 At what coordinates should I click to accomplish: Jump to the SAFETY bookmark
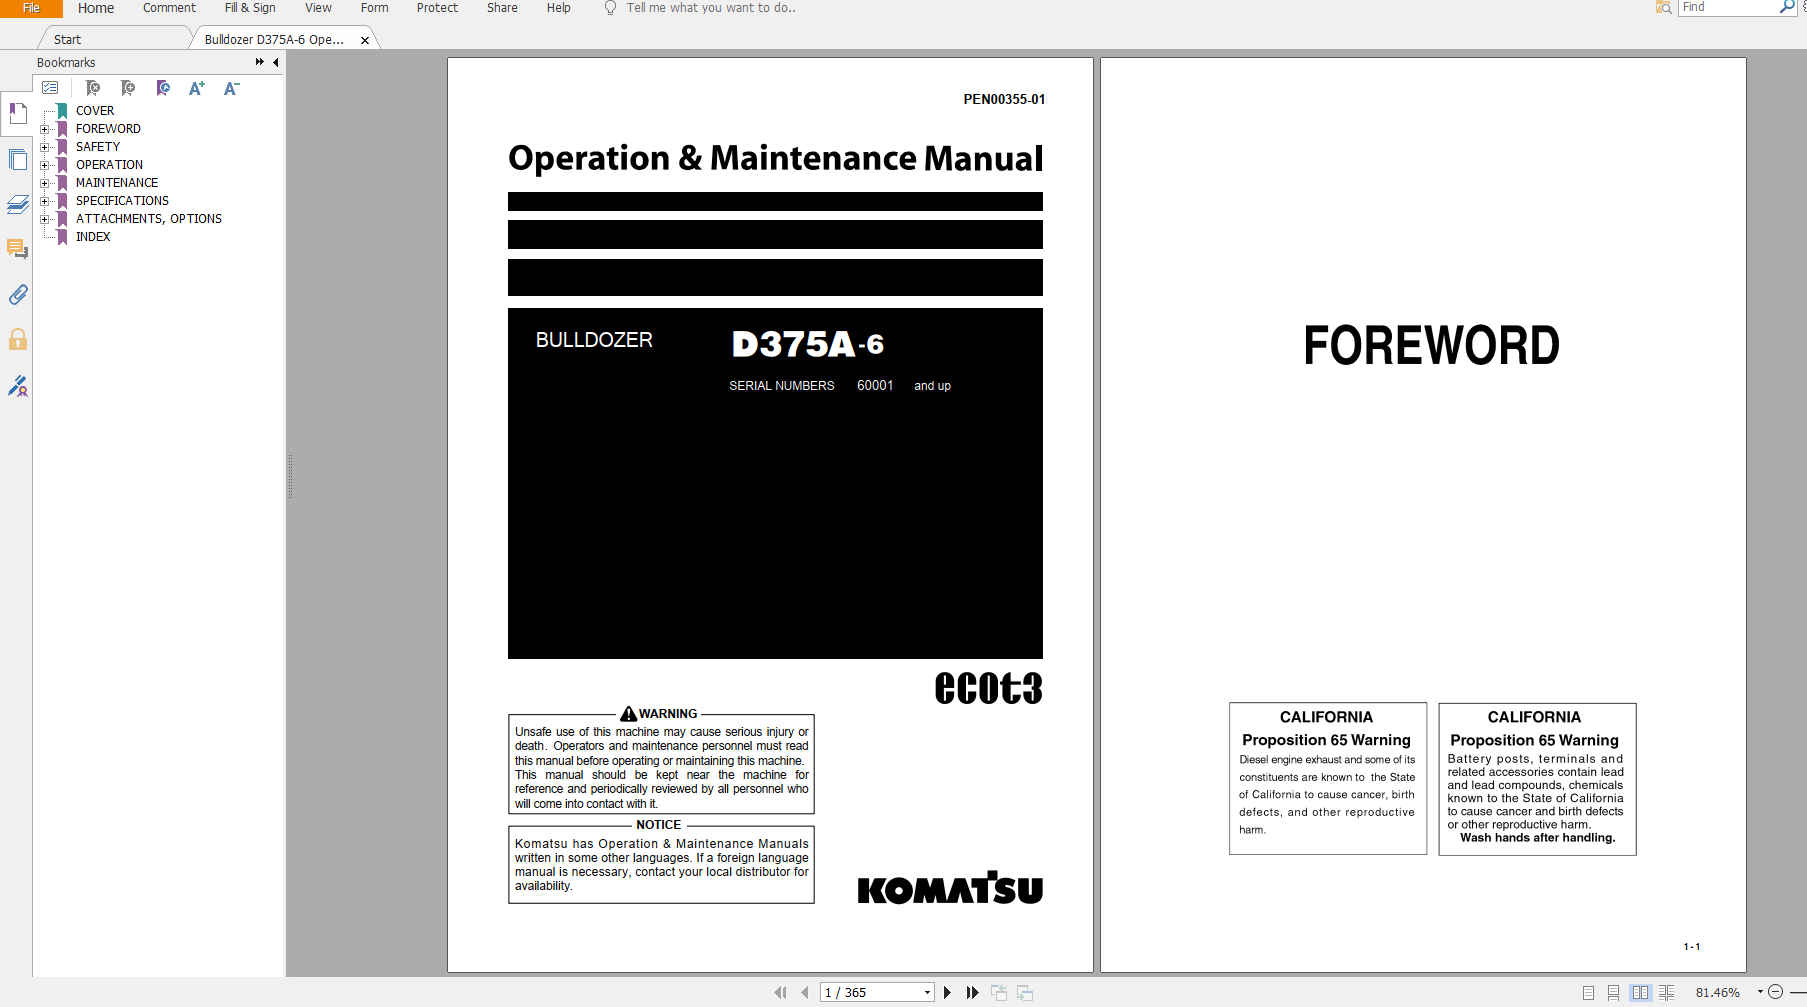98,147
